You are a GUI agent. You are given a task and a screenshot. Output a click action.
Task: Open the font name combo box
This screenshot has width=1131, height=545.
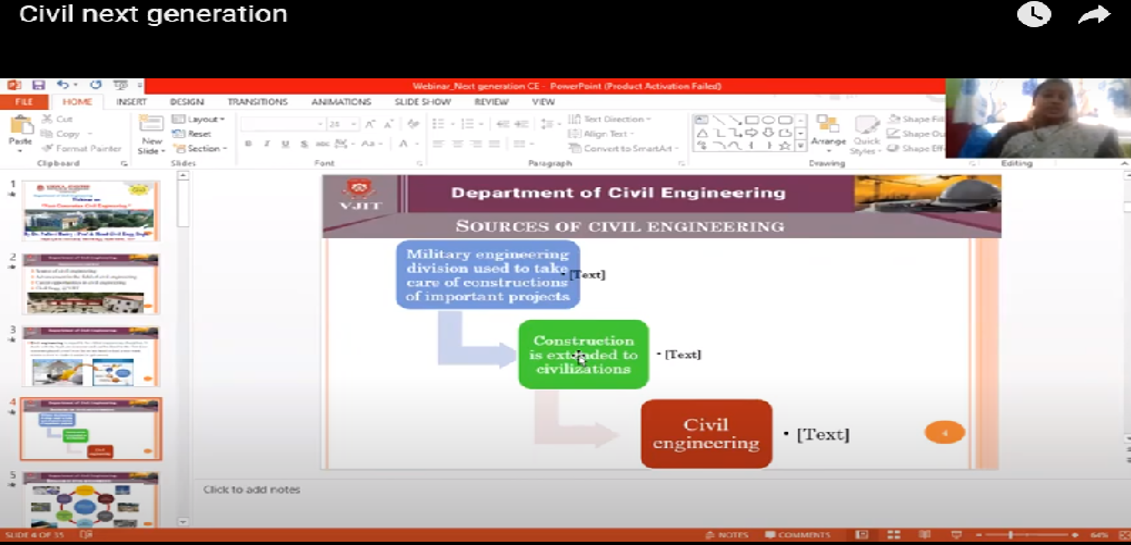tap(282, 124)
